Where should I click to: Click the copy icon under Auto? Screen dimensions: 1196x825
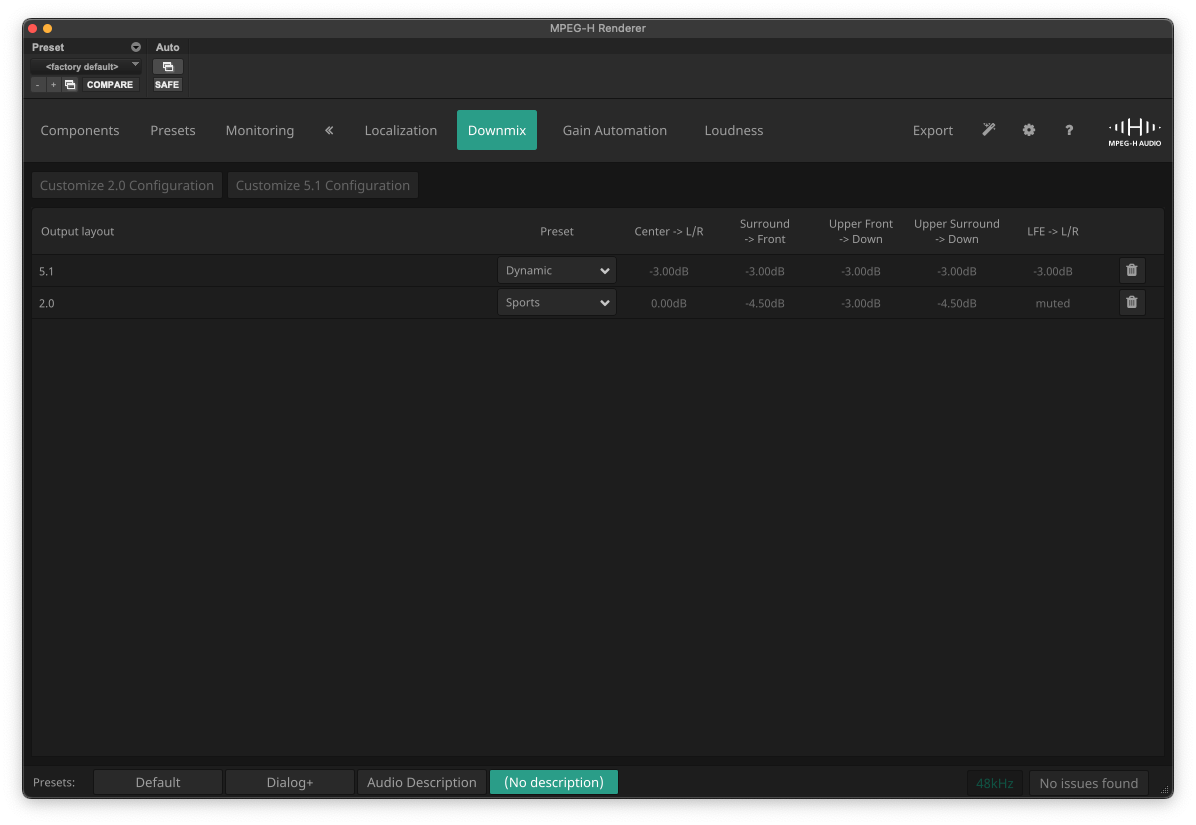click(x=168, y=66)
